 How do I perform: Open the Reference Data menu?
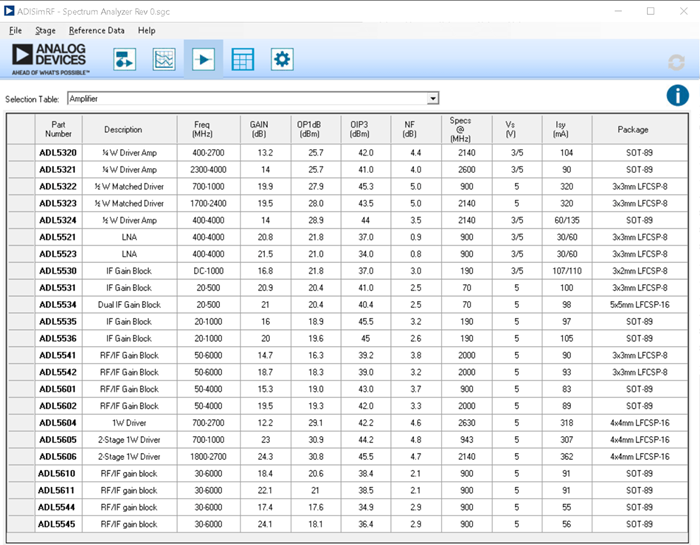[97, 30]
